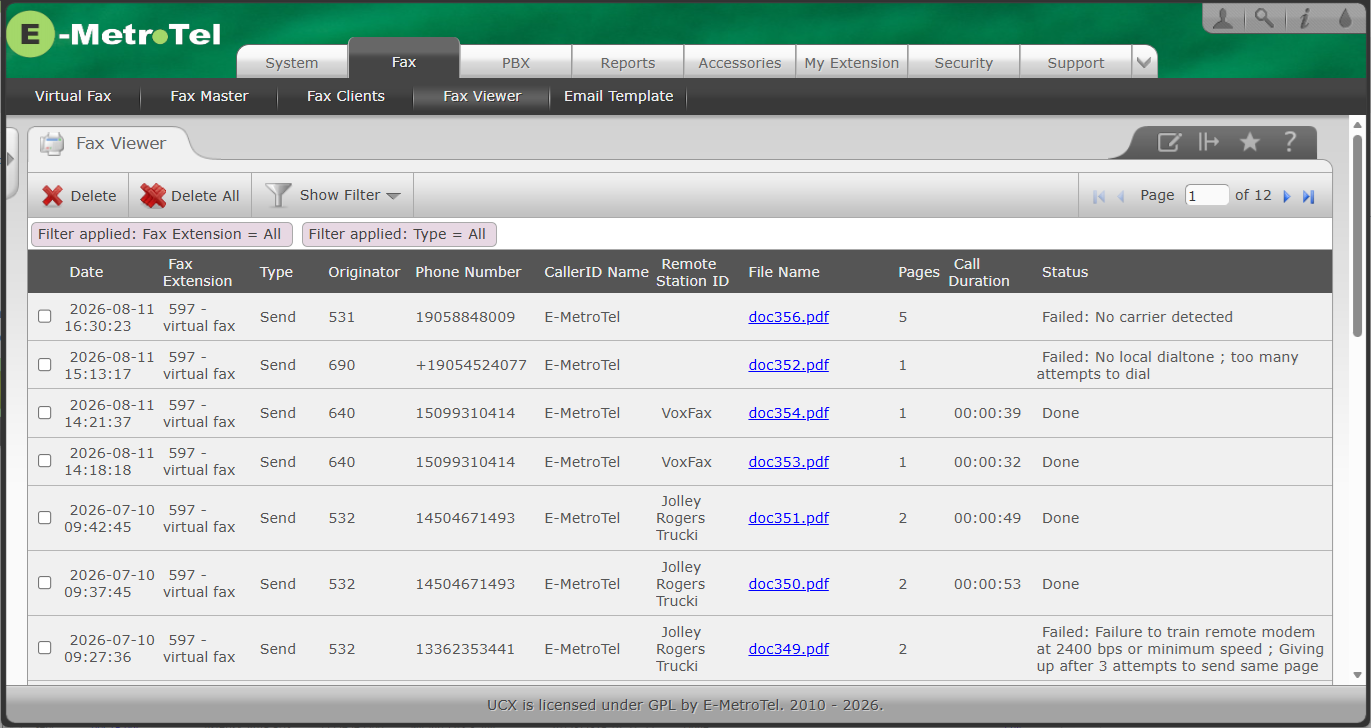Click the Date column header
1371x728 pixels.
(x=86, y=272)
